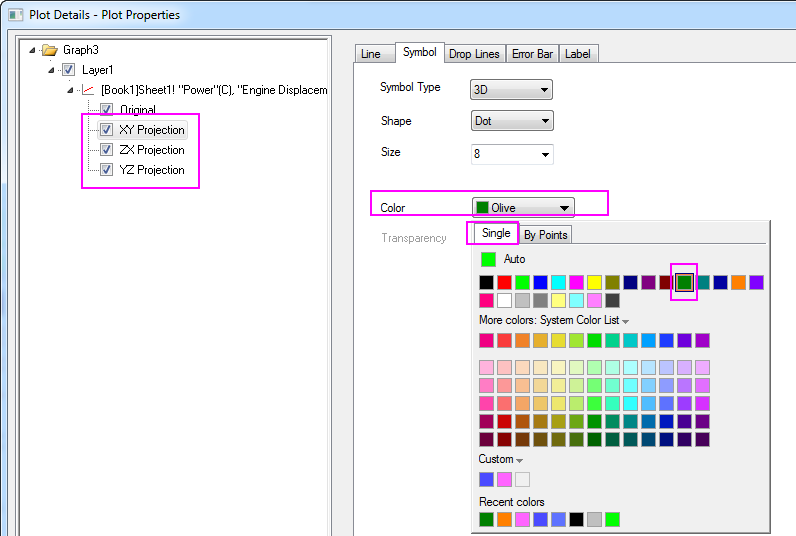Click the Graph3 folder icon
Screen dimensions: 796x536
point(50,50)
